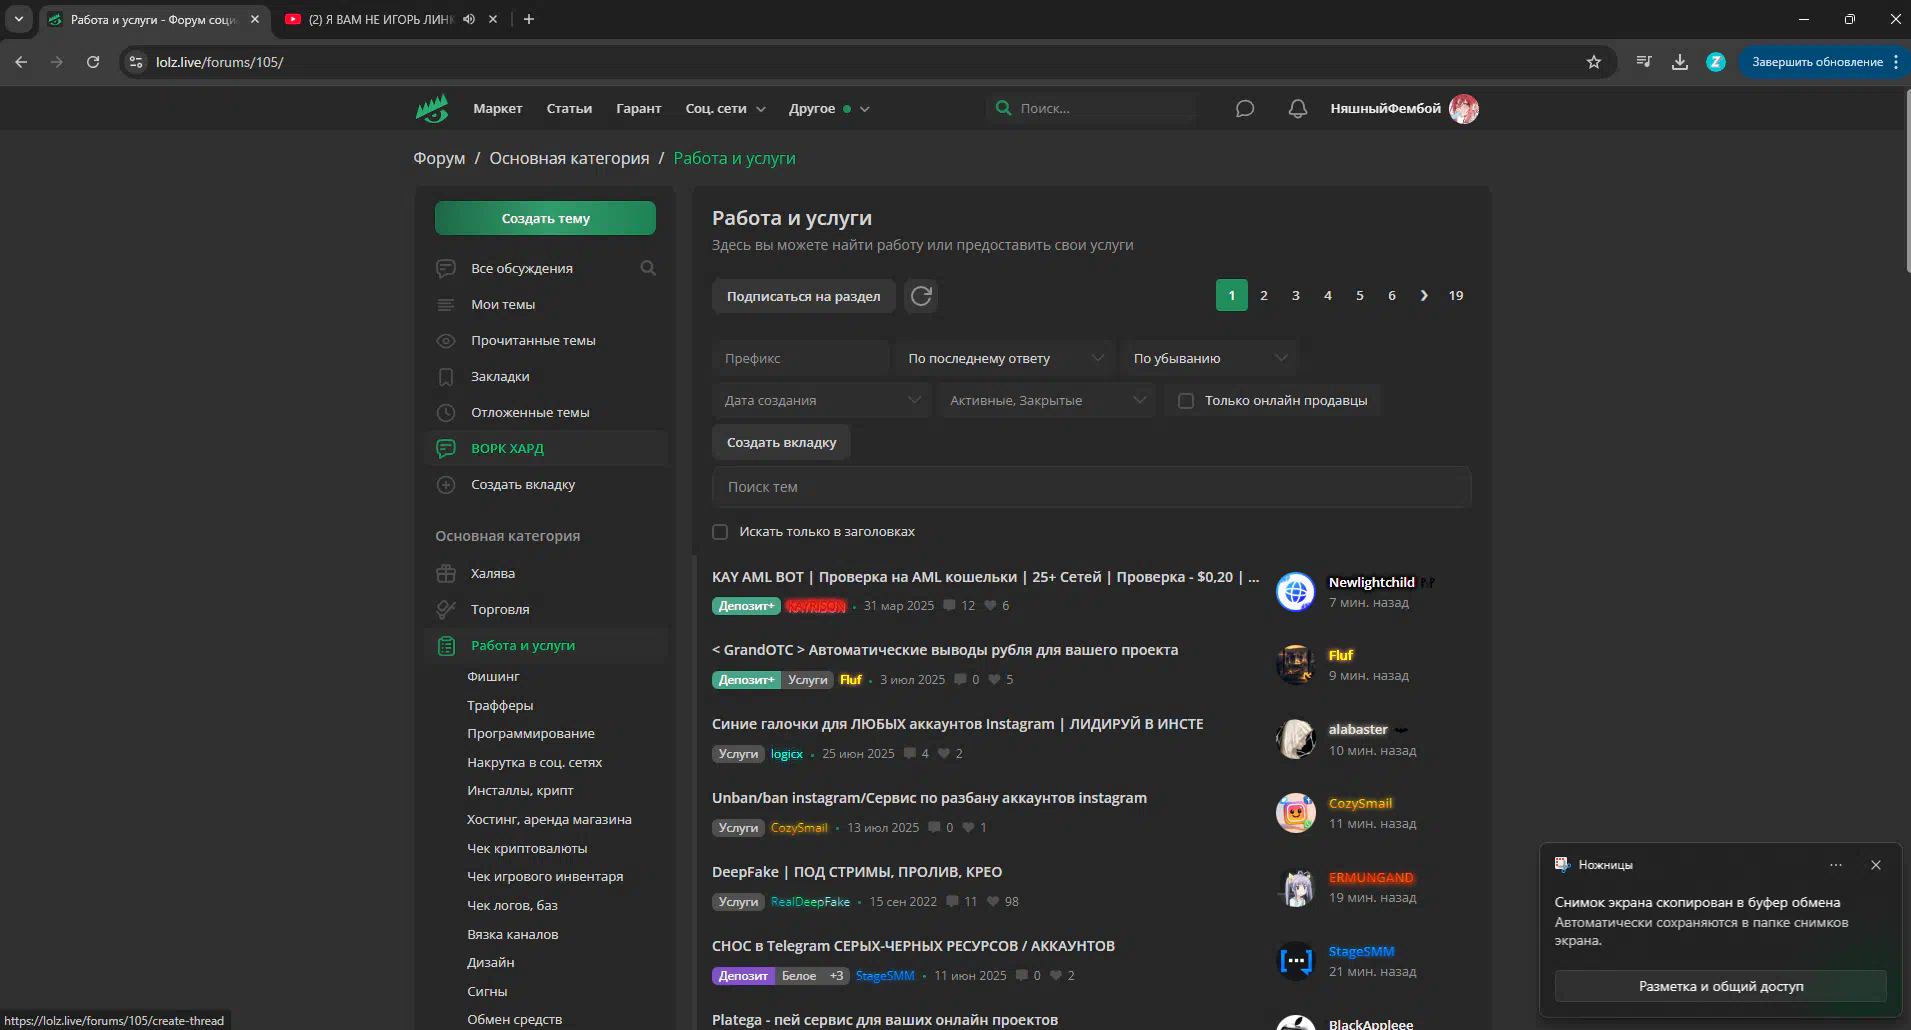The height and width of the screenshot is (1030, 1911).
Task: Click the search icon beside Все обсуждения
Action: pyautogui.click(x=648, y=268)
